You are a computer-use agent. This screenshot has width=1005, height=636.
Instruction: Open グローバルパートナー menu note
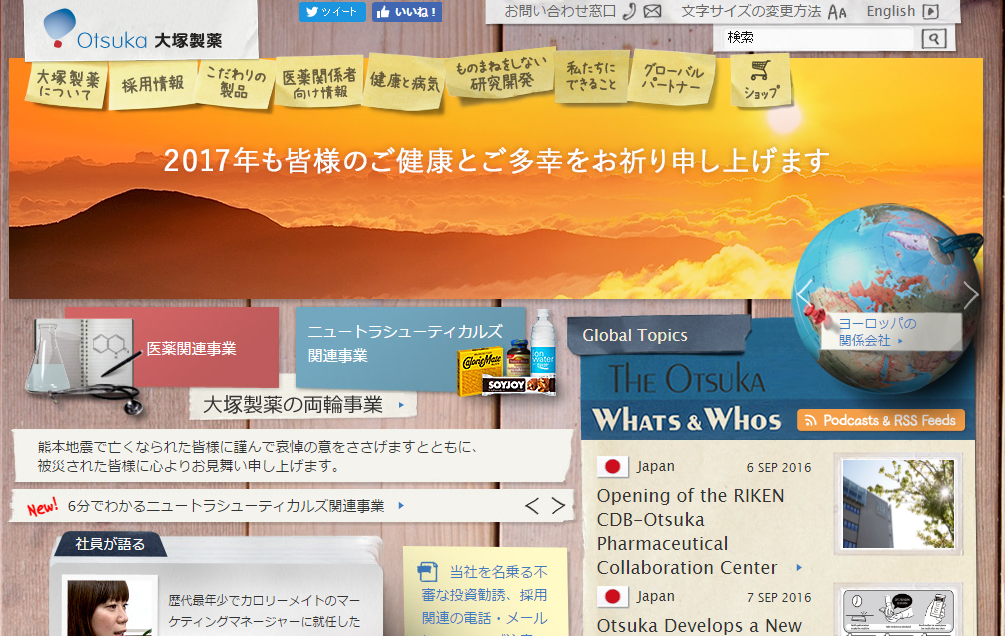click(x=673, y=78)
